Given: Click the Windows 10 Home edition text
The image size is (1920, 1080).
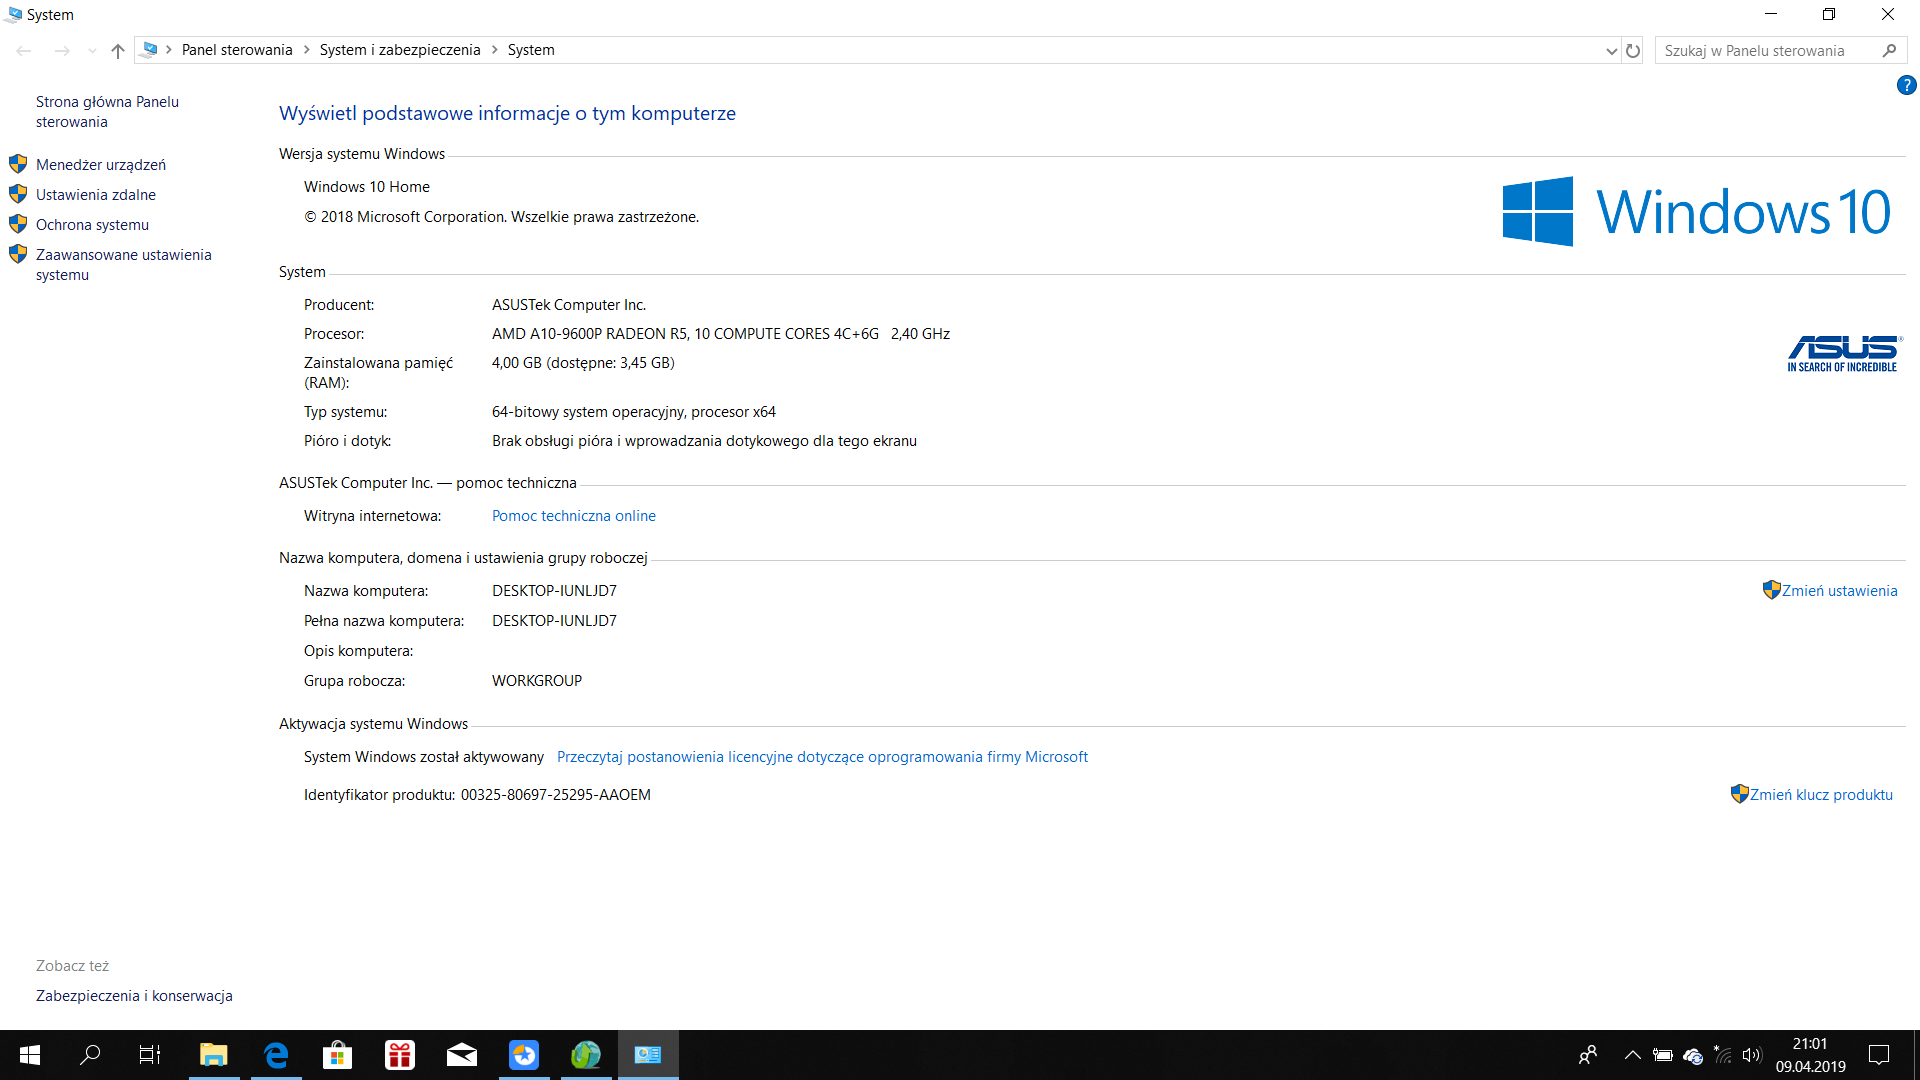Looking at the screenshot, I should click(x=367, y=187).
